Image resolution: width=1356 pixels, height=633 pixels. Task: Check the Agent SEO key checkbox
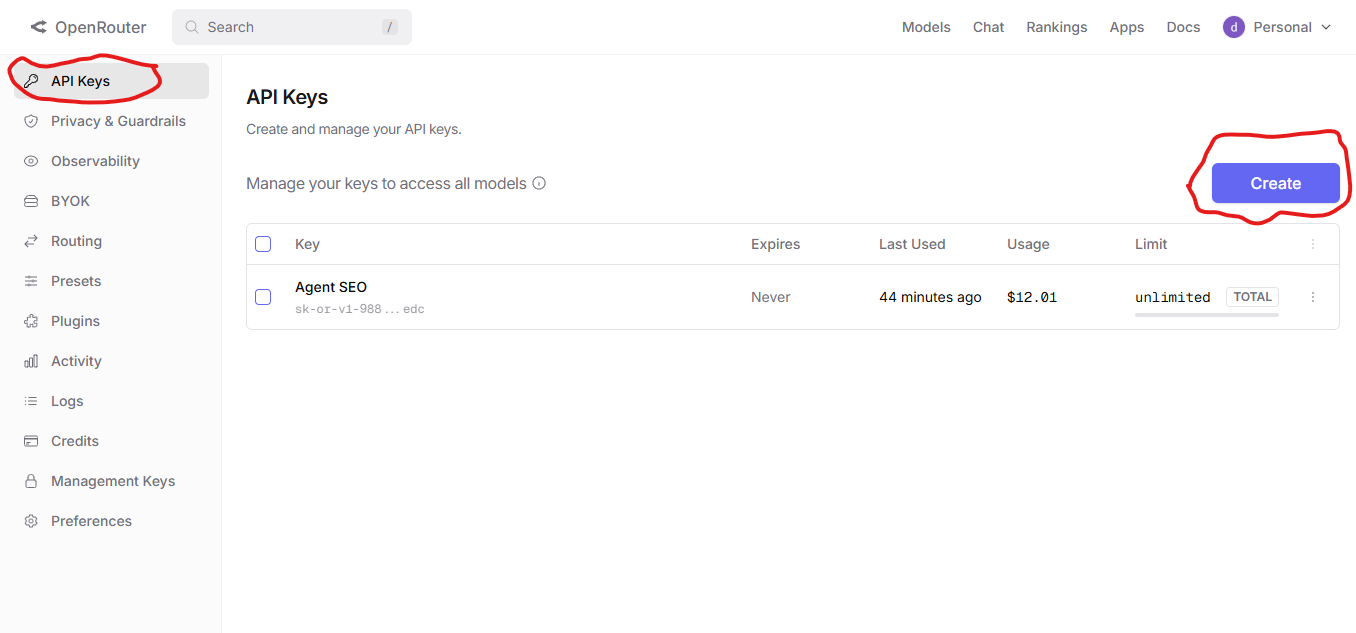tap(263, 297)
